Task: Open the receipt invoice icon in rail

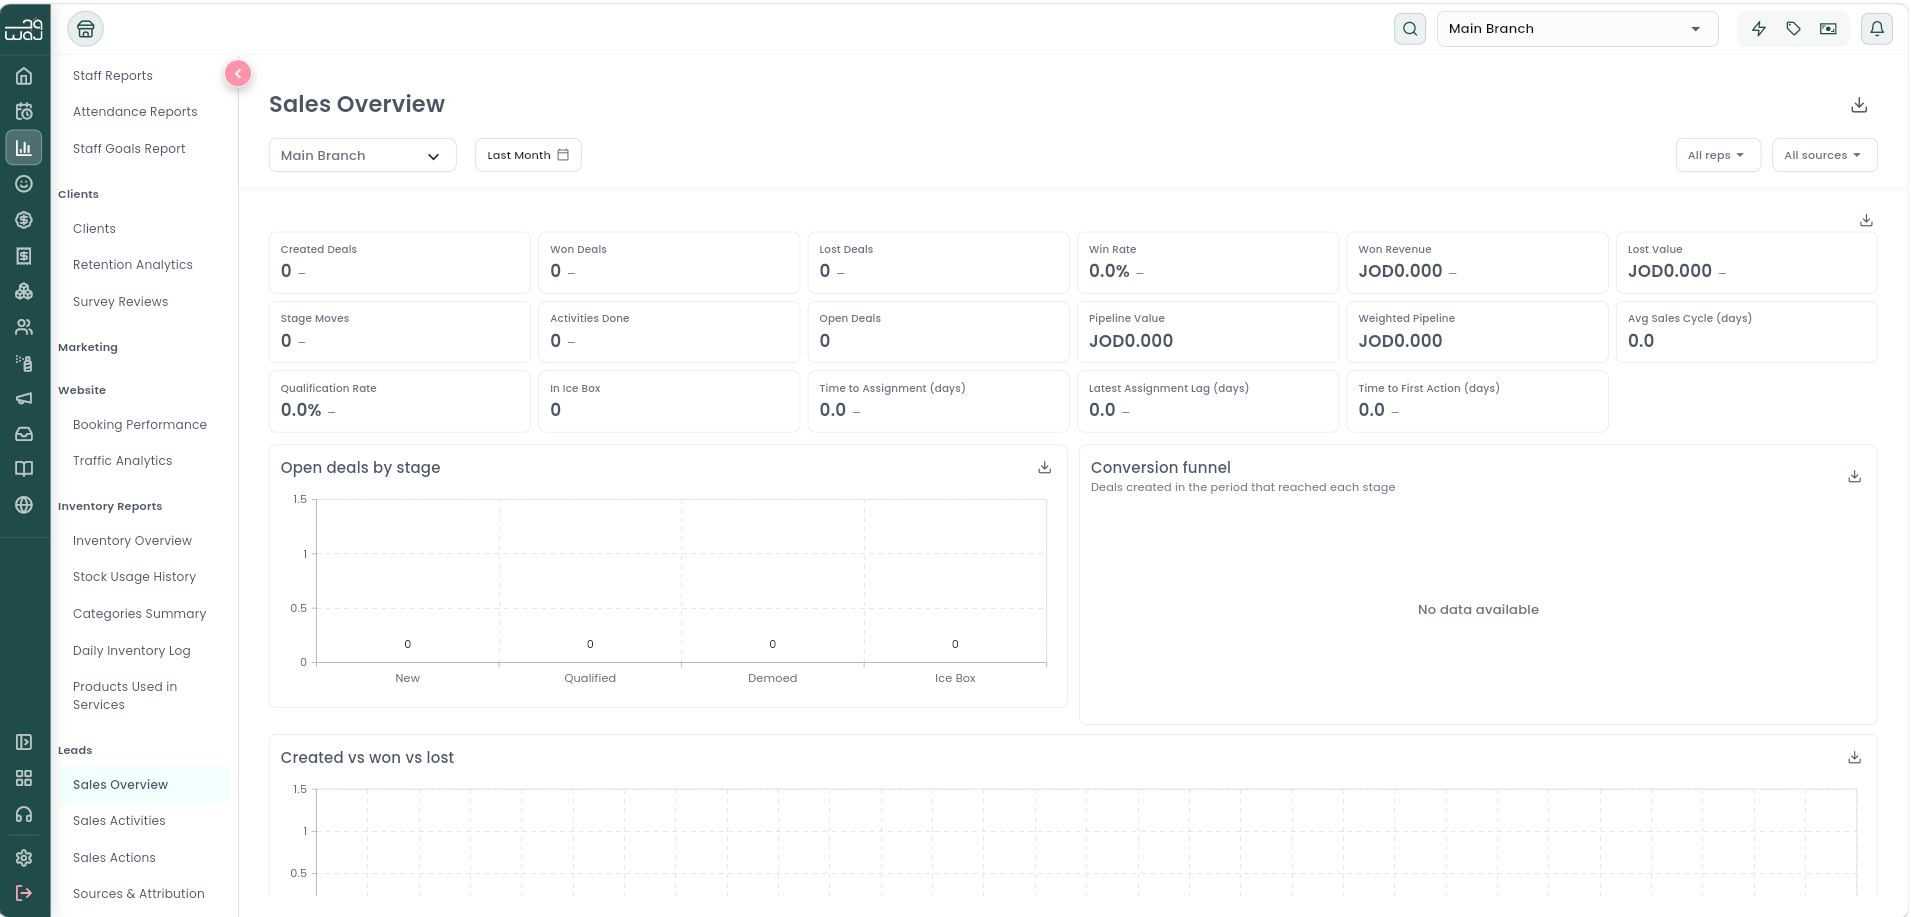Action: (24, 256)
